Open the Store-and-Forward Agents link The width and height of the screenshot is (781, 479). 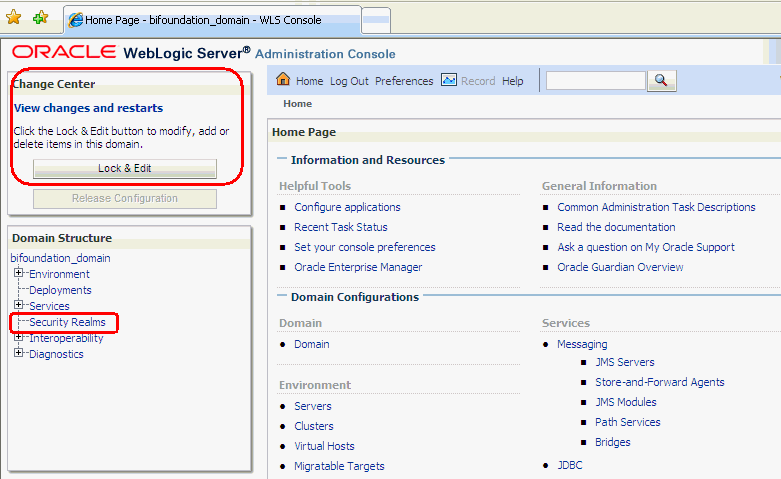click(659, 382)
